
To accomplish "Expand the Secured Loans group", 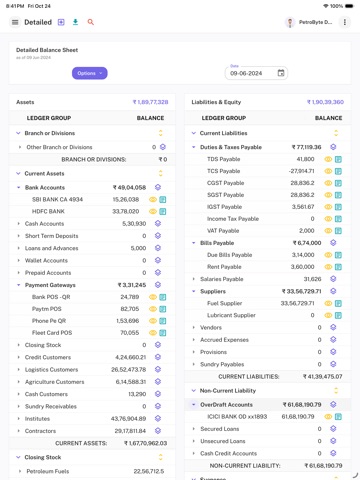I will point(194,429).
